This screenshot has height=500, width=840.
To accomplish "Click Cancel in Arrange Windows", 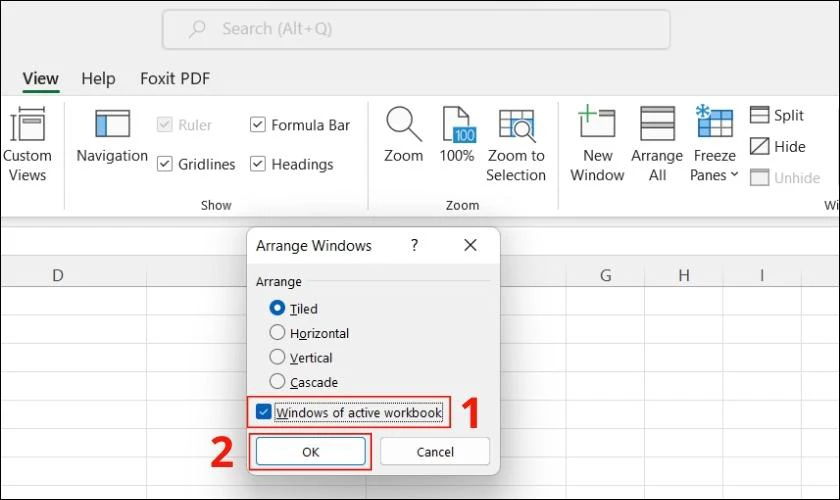I will coord(435,452).
